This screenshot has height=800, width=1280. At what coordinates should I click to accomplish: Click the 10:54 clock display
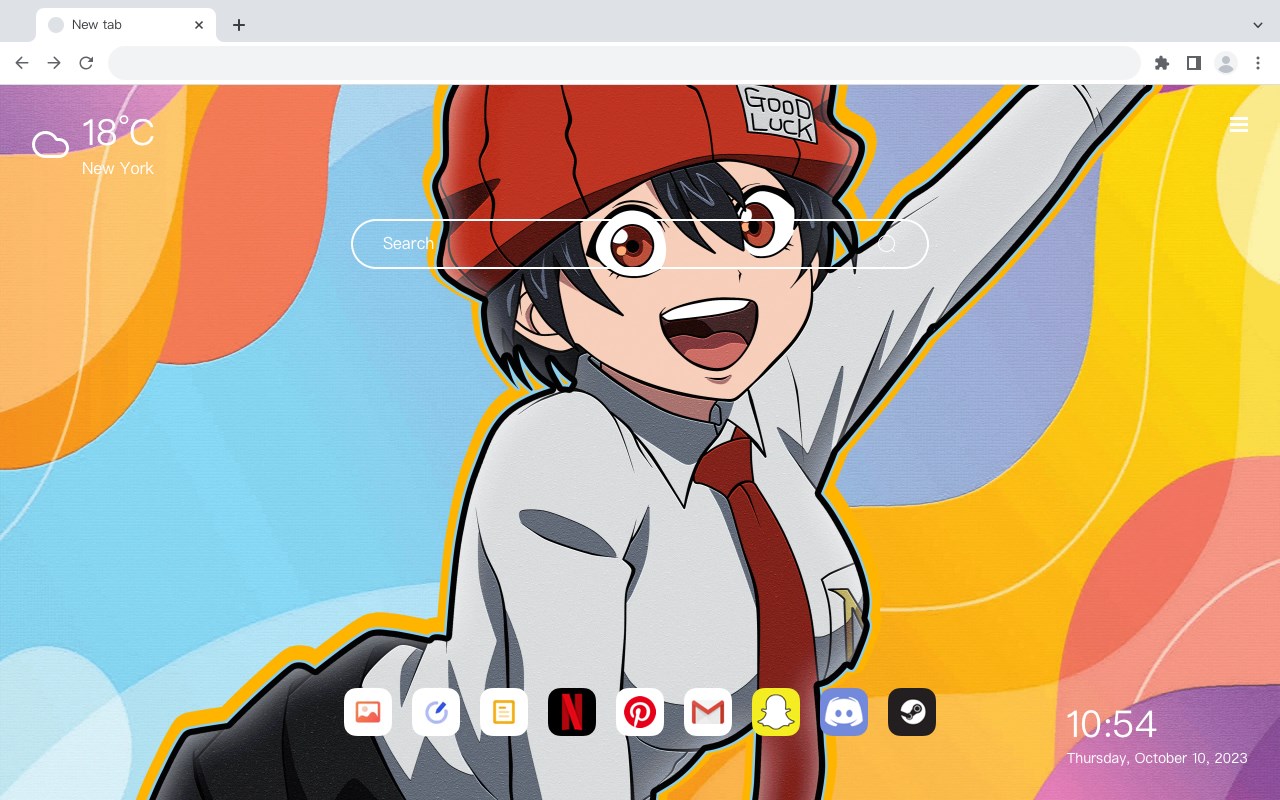click(x=1111, y=724)
